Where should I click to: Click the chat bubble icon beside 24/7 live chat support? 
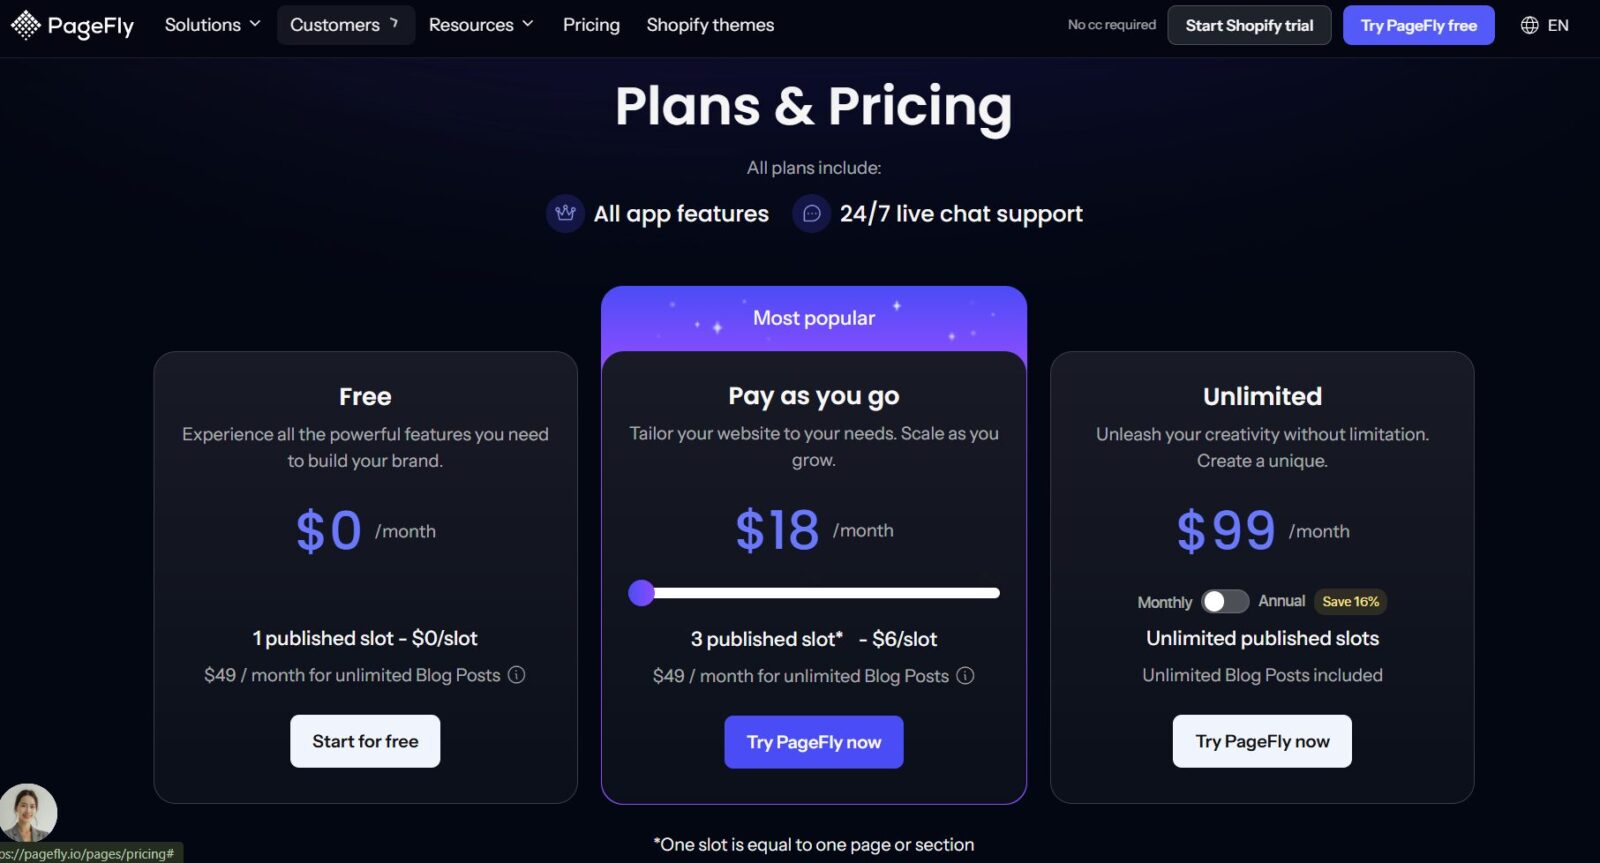point(811,213)
